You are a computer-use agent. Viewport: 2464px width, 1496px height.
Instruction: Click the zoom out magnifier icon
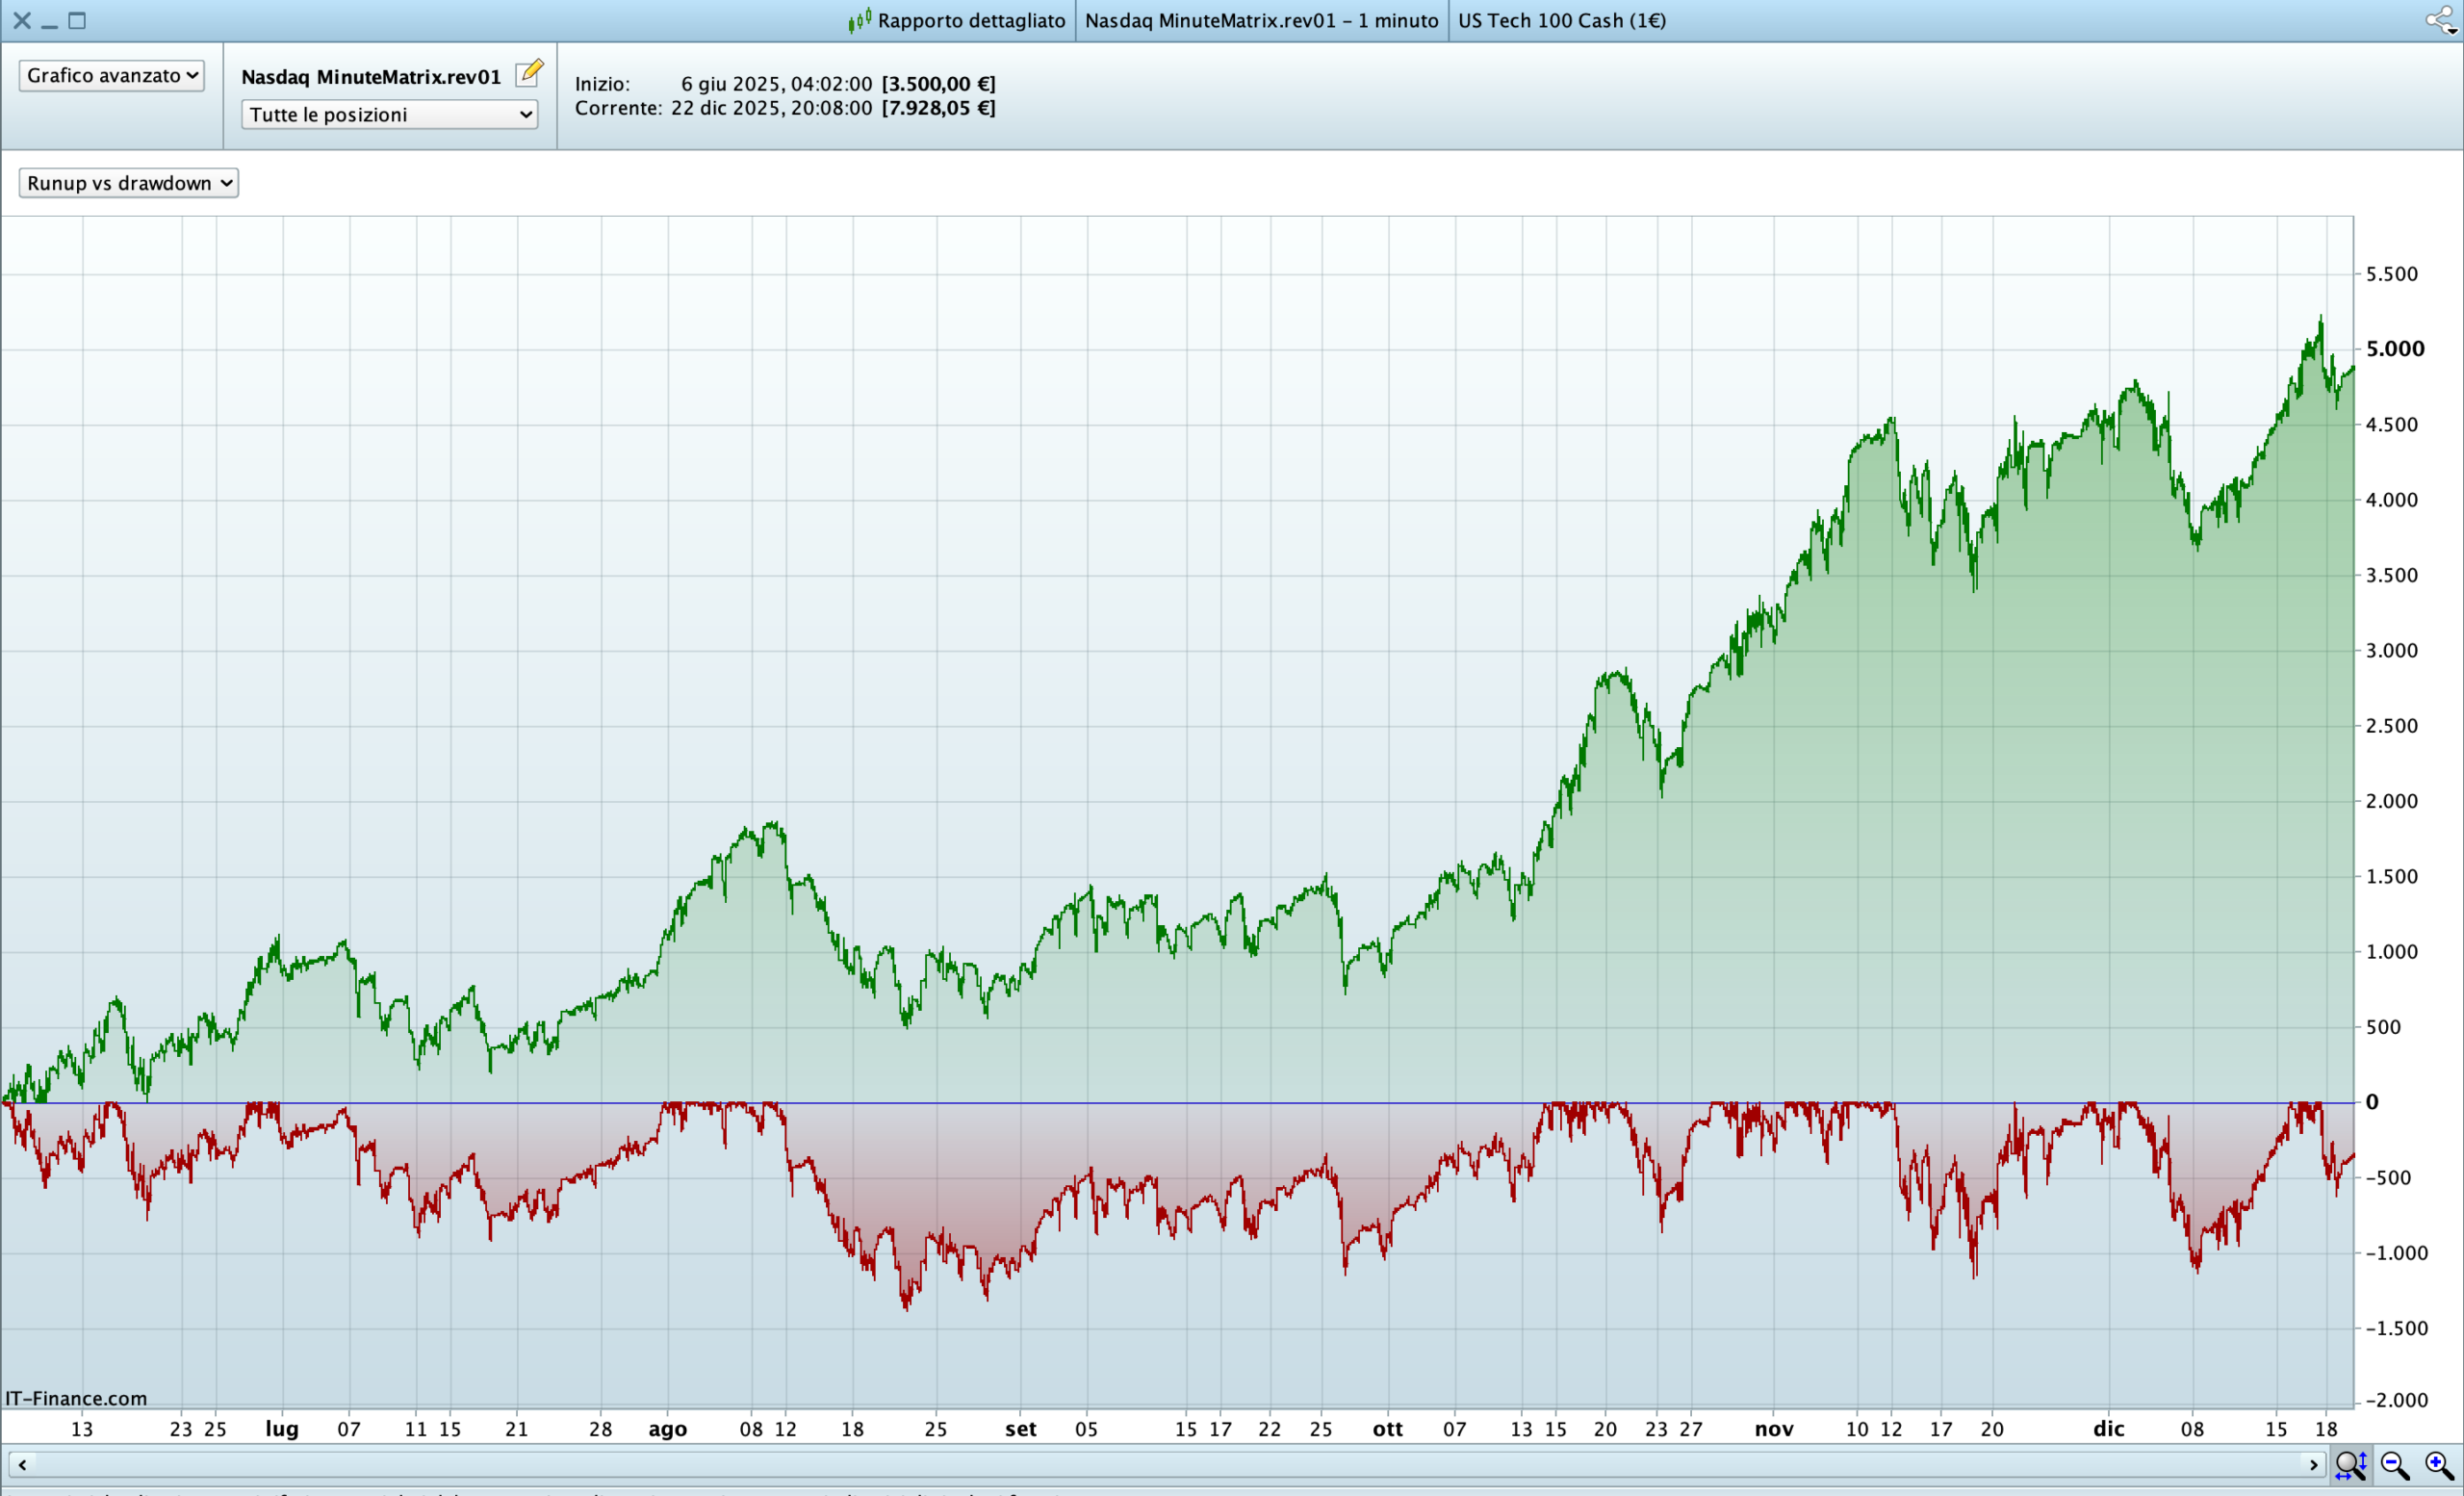[2395, 1465]
